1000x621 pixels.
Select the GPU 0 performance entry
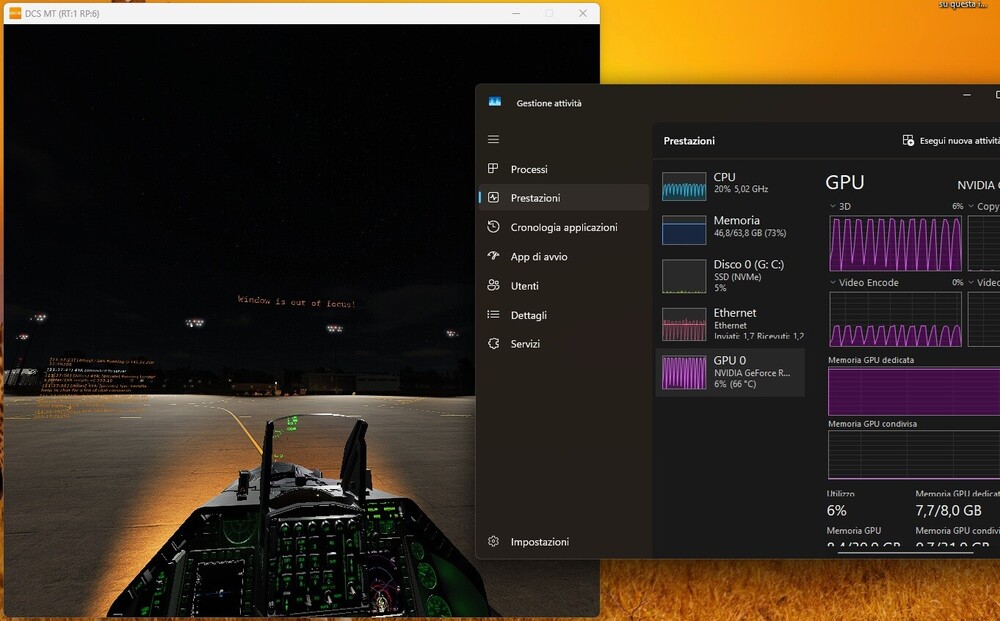(x=730, y=372)
